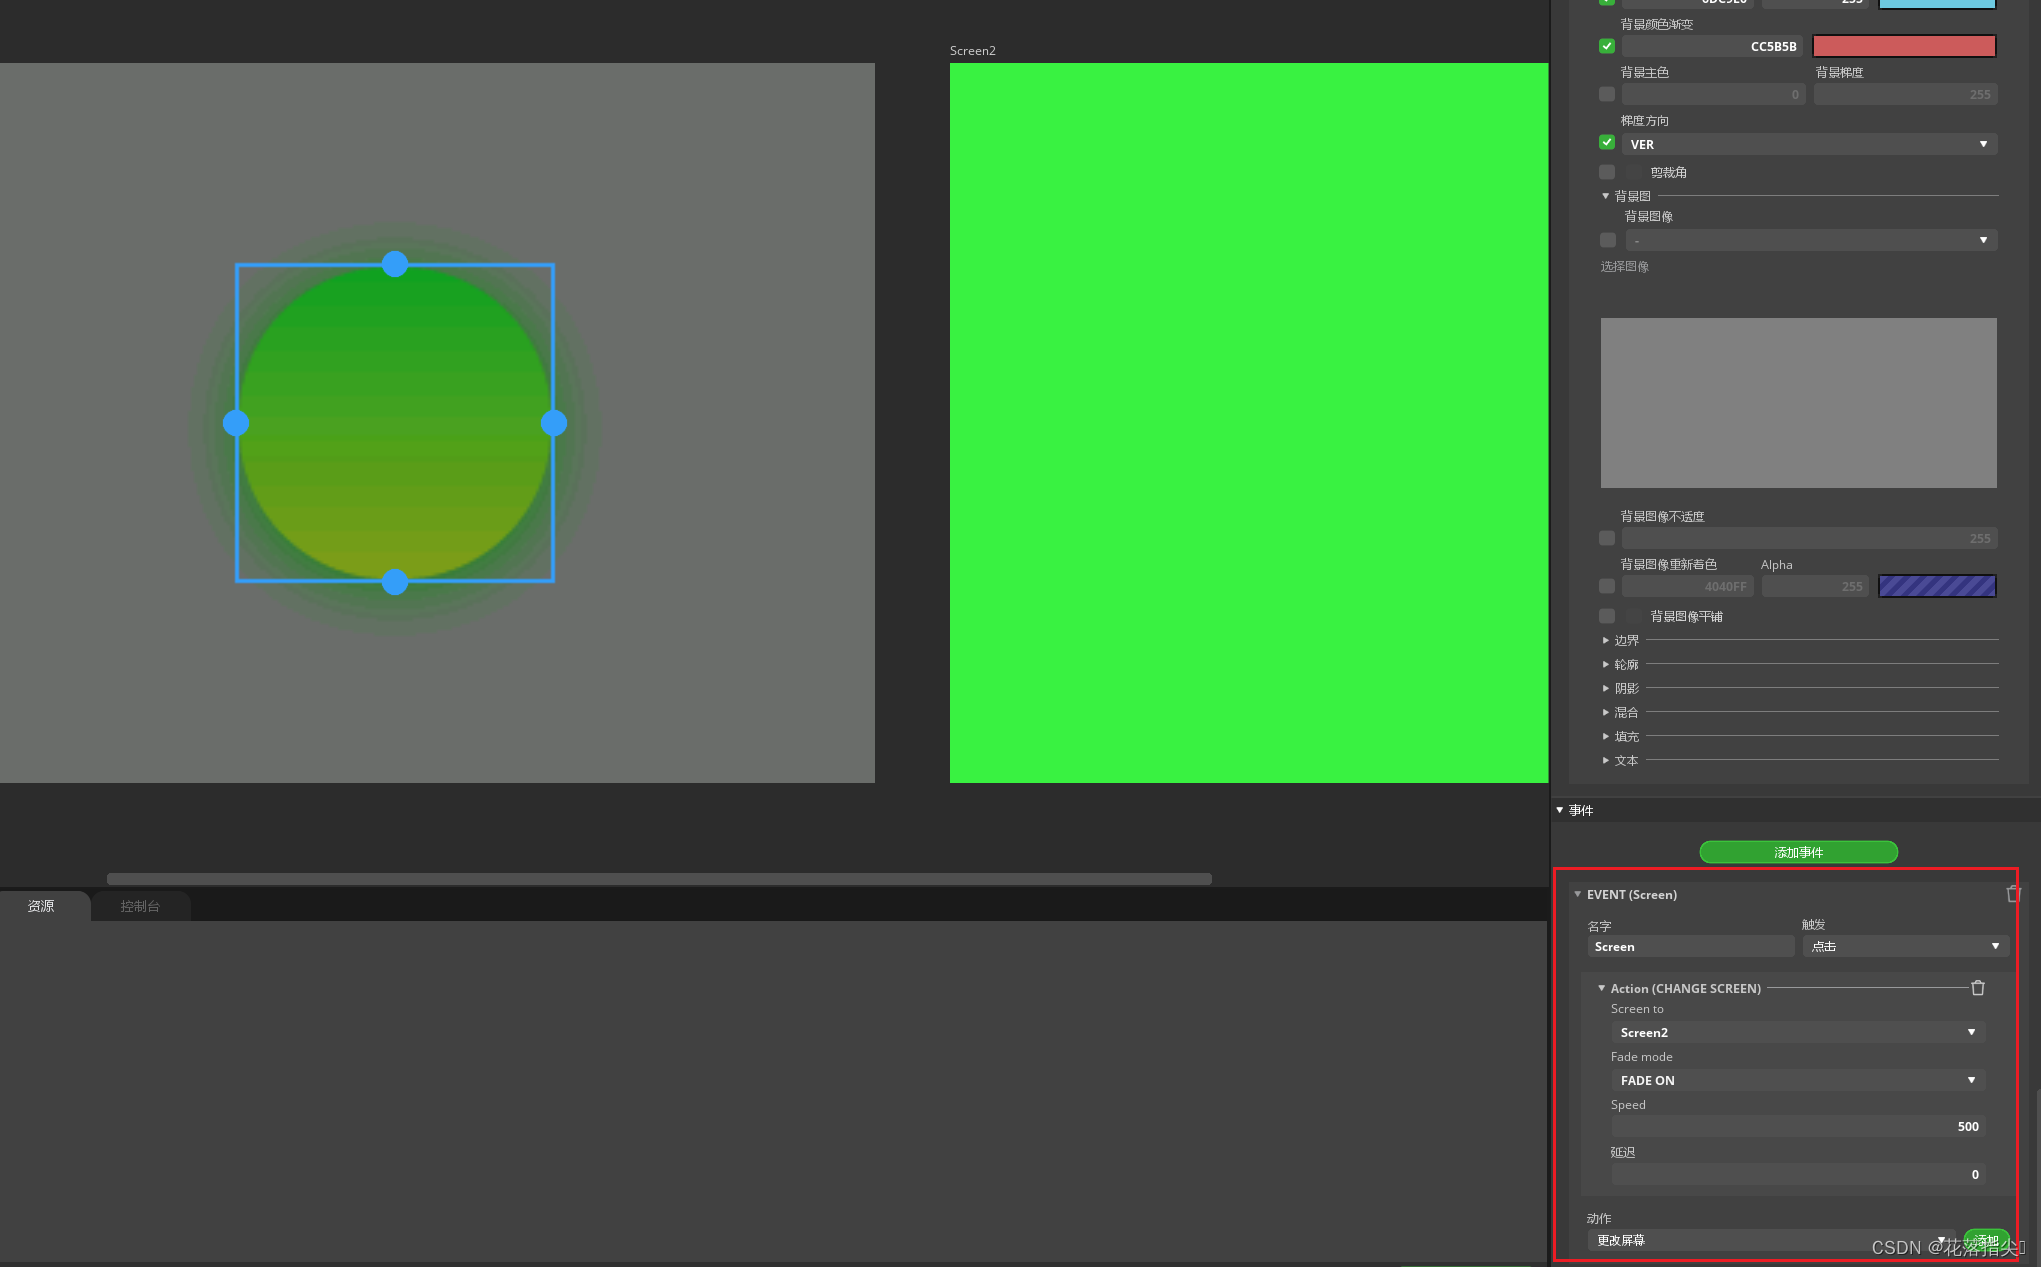Click the top resize handle of the circle

tap(395, 264)
